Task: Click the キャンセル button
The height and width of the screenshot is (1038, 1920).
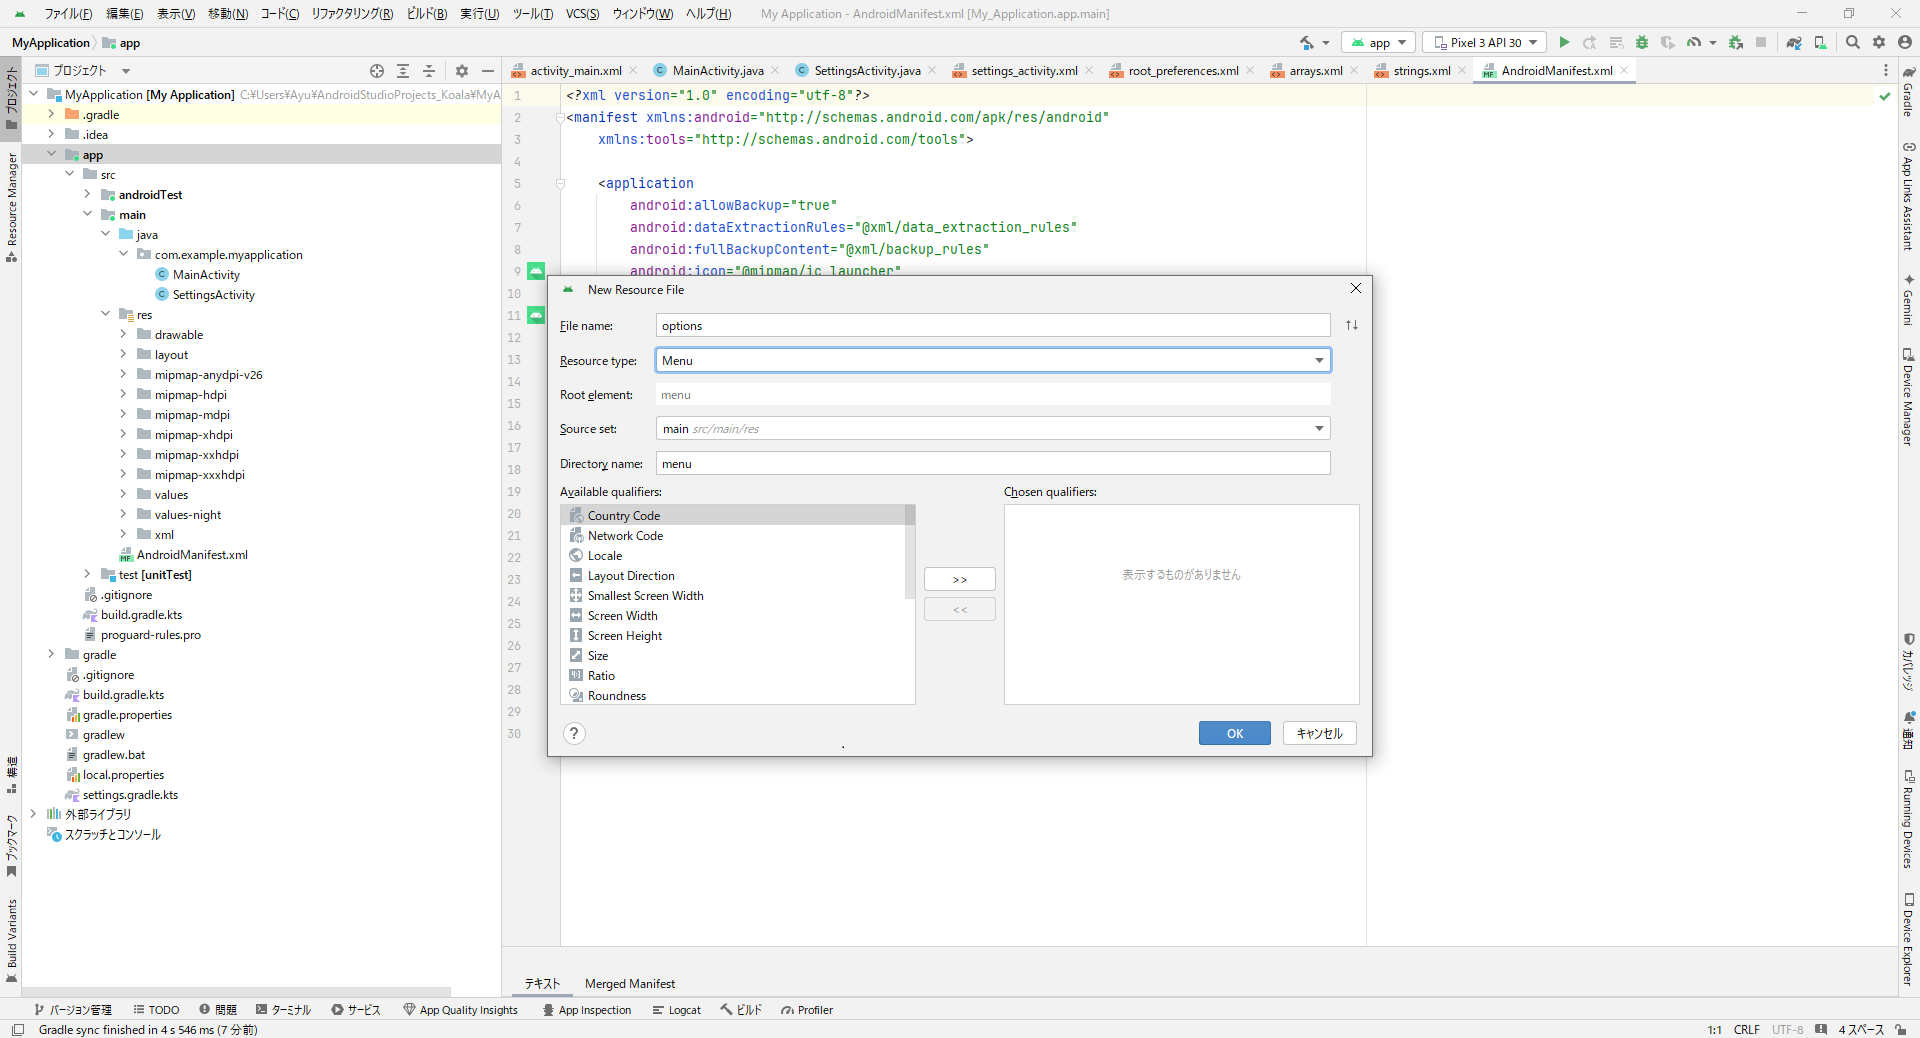Action: pos(1319,733)
